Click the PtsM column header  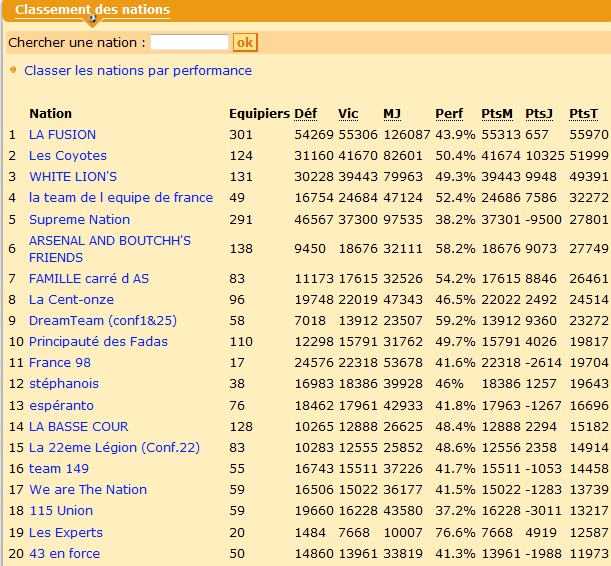(497, 113)
